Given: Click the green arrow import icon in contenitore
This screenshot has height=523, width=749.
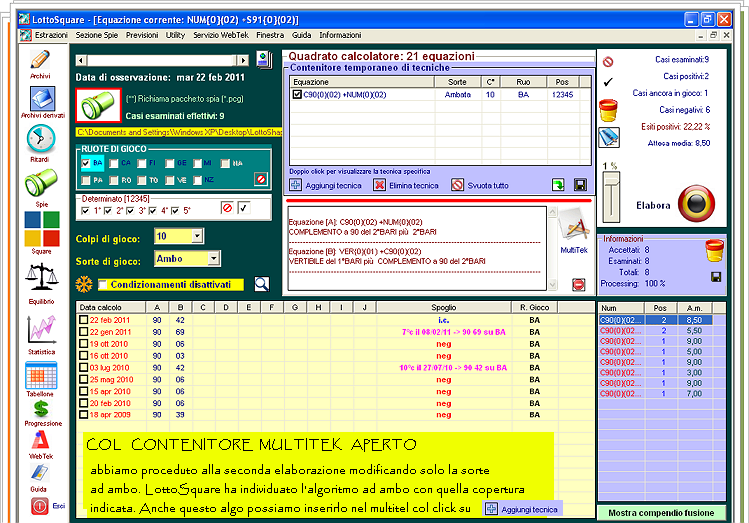Looking at the screenshot, I should pos(558,185).
